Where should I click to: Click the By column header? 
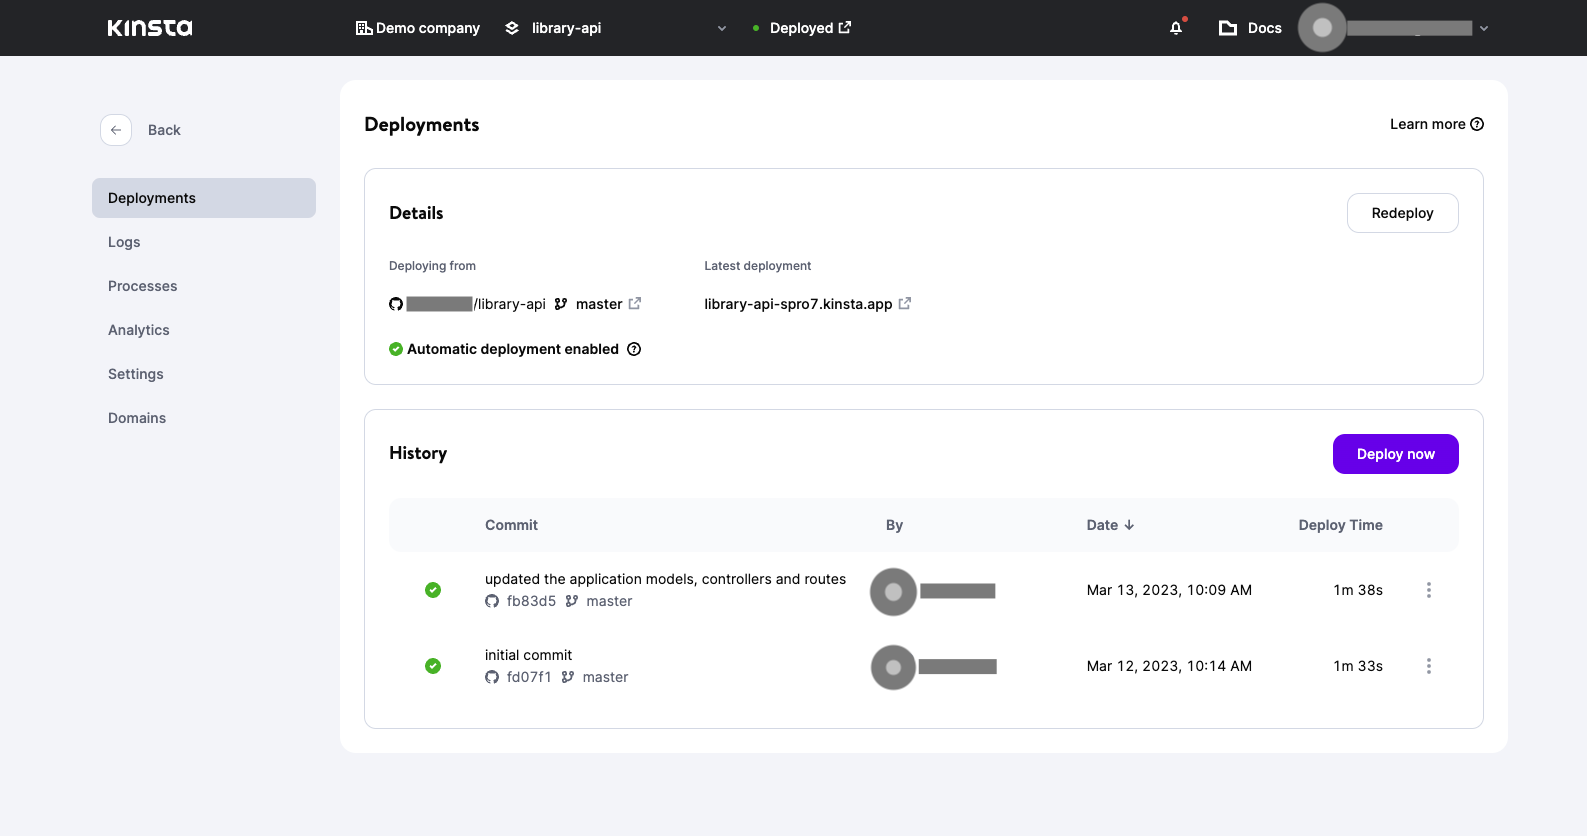point(894,525)
